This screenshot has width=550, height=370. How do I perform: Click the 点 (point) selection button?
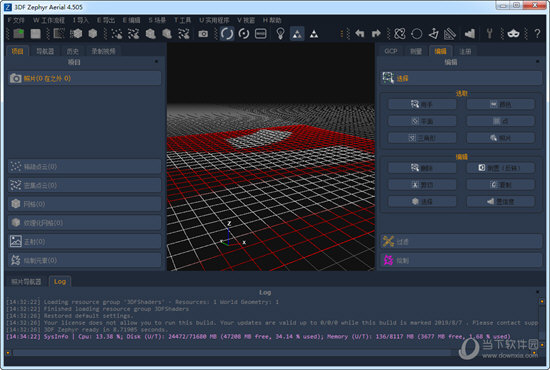click(x=501, y=121)
